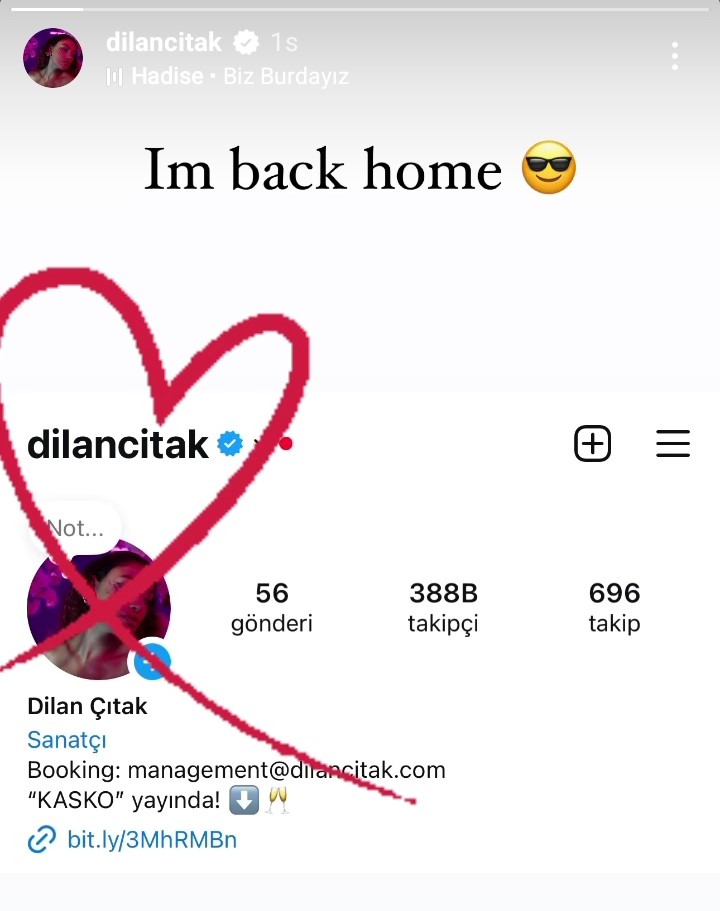The image size is (720, 911).
Task: Tap the blue plus badge on profile photo
Action: pyautogui.click(x=152, y=661)
